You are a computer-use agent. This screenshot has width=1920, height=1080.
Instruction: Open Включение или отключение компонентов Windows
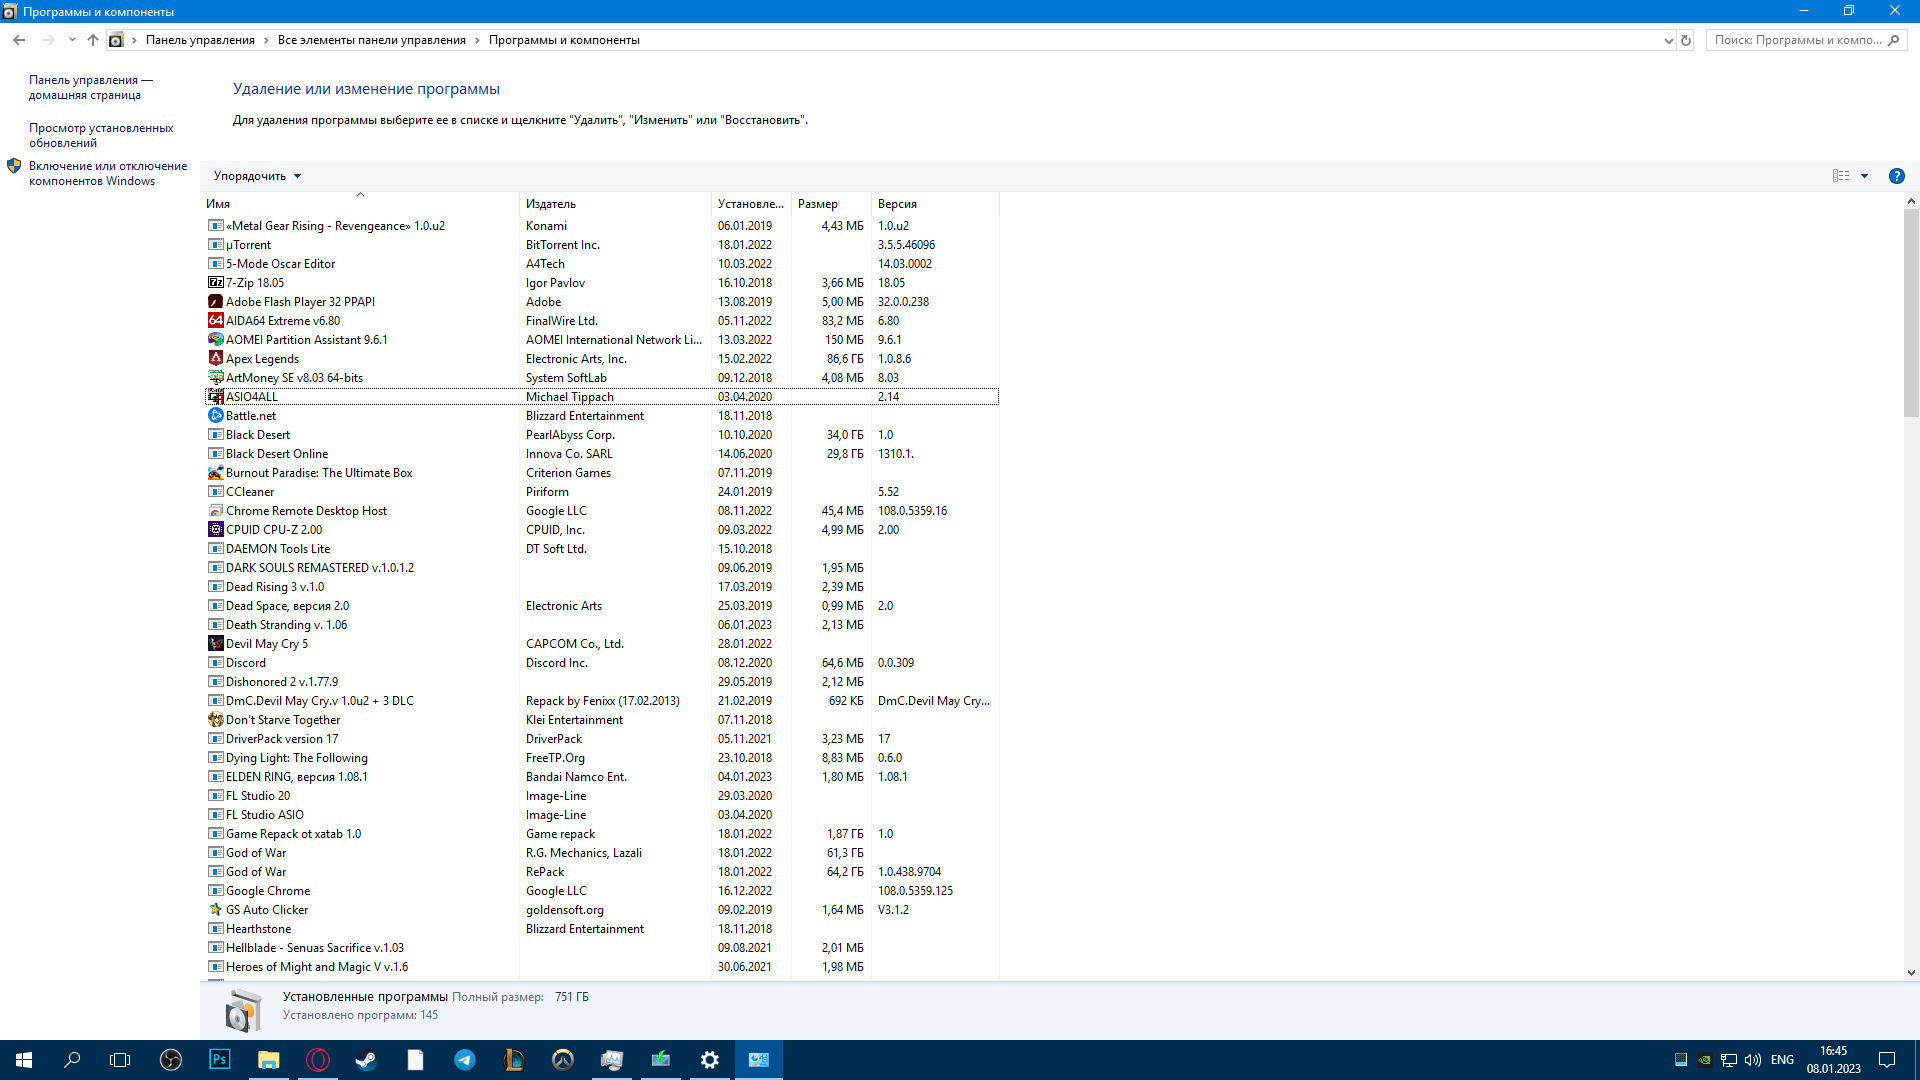point(108,174)
